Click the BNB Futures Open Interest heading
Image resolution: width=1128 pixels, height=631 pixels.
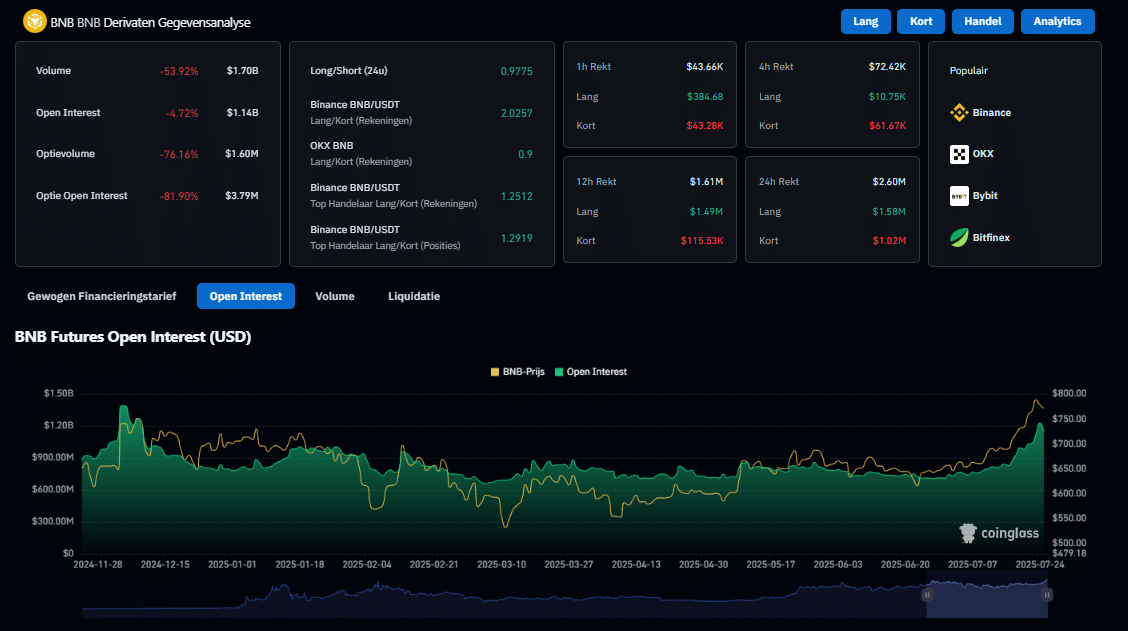coord(133,337)
